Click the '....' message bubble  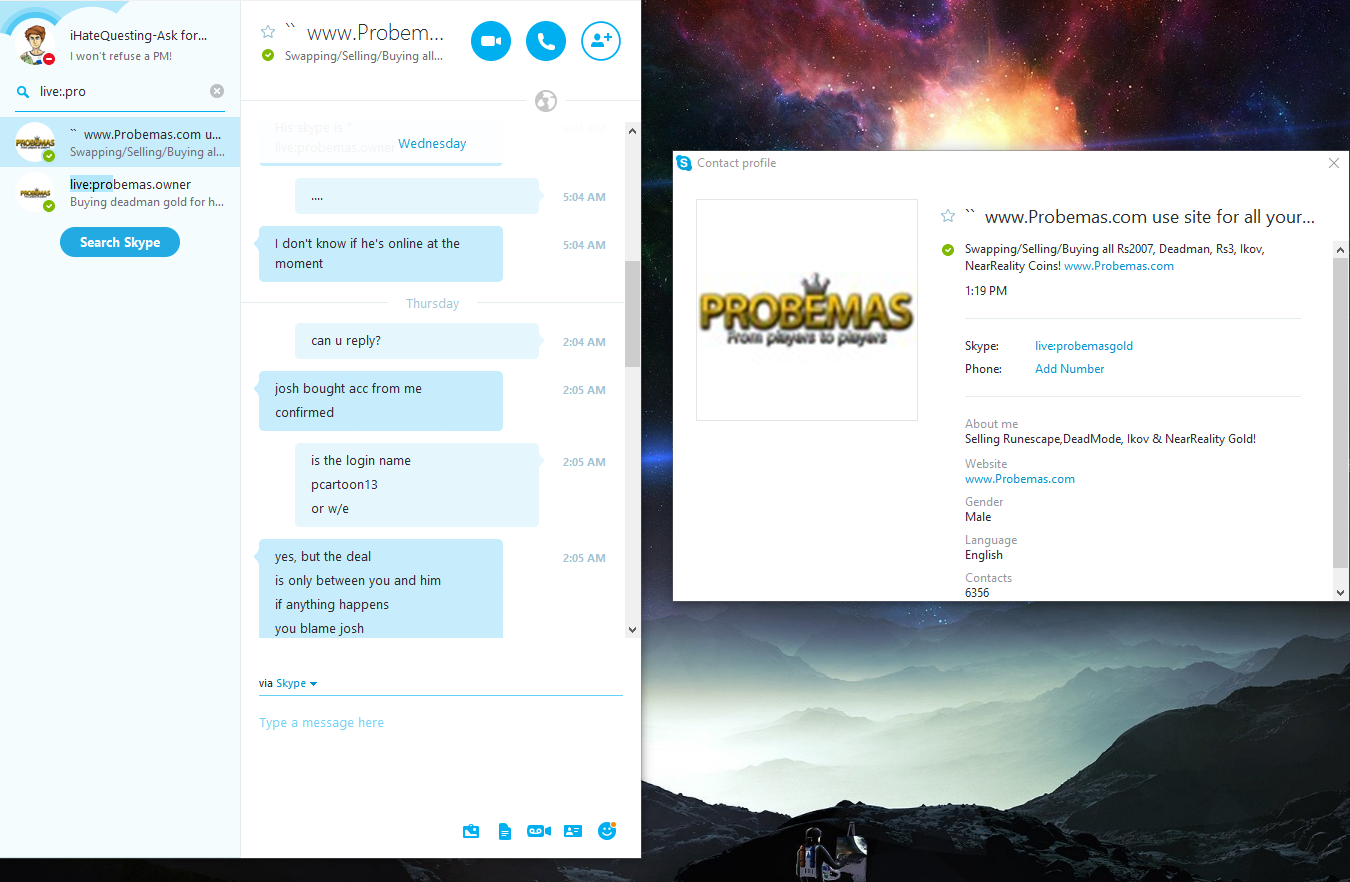pyautogui.click(x=417, y=197)
